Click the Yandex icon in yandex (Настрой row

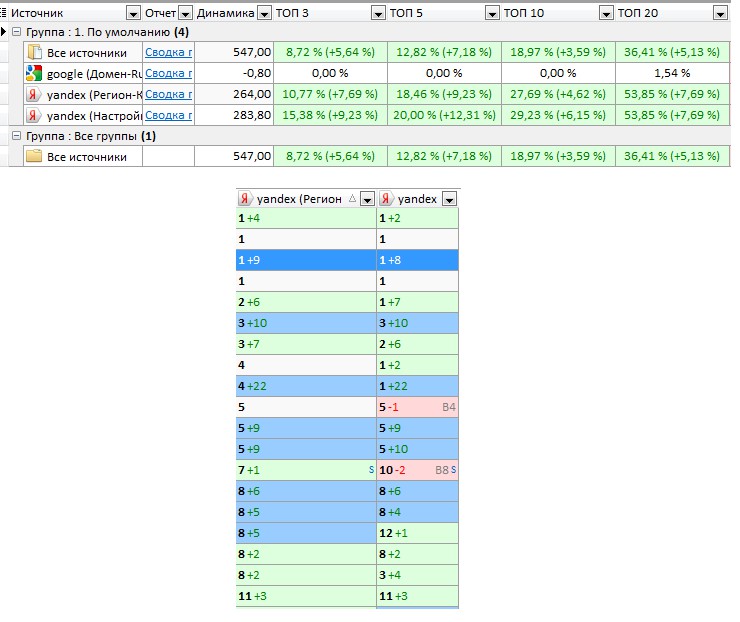33,115
